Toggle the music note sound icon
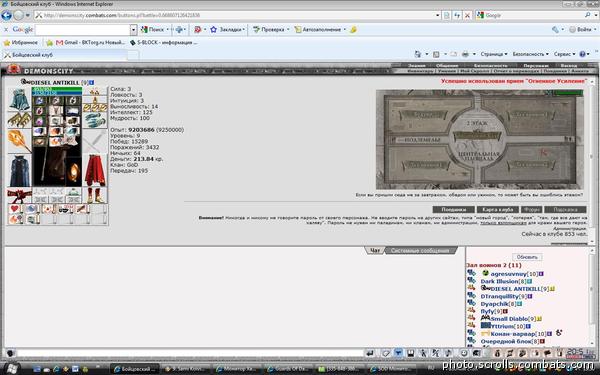This screenshot has height=375, width=600. click(x=448, y=353)
